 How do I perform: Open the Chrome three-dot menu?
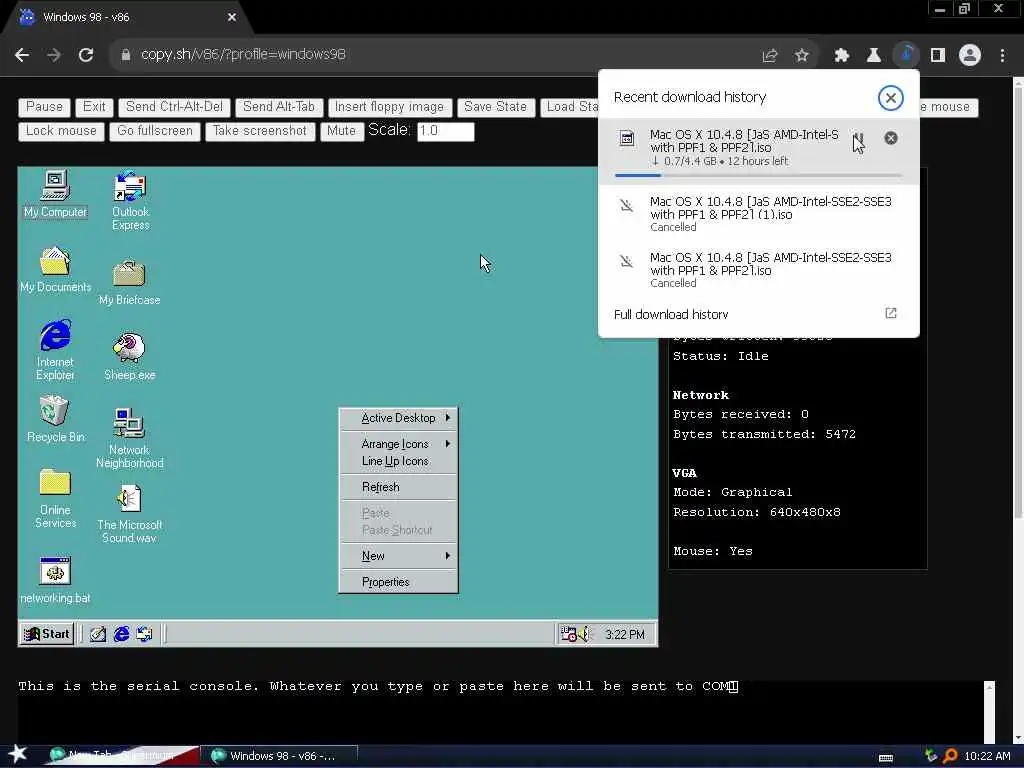1002,55
